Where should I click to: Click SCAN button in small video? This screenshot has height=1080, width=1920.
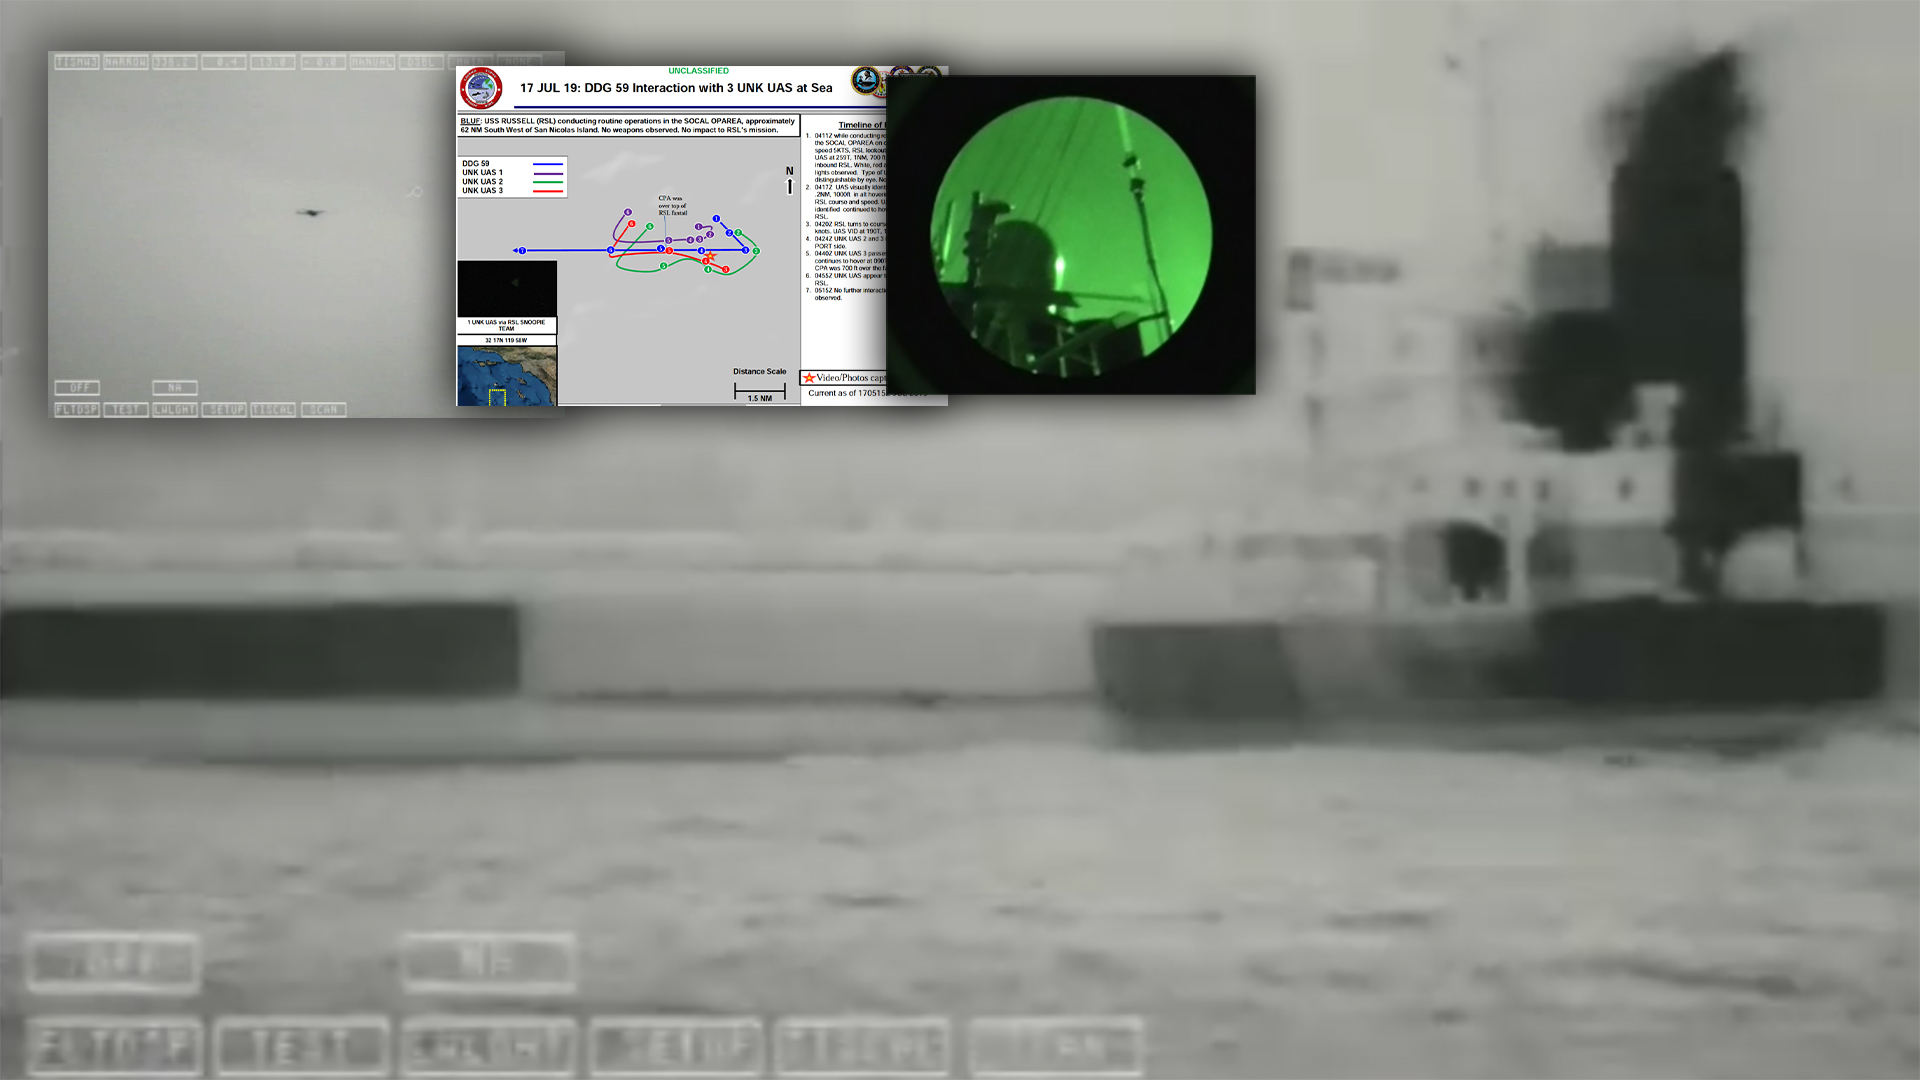click(x=323, y=410)
